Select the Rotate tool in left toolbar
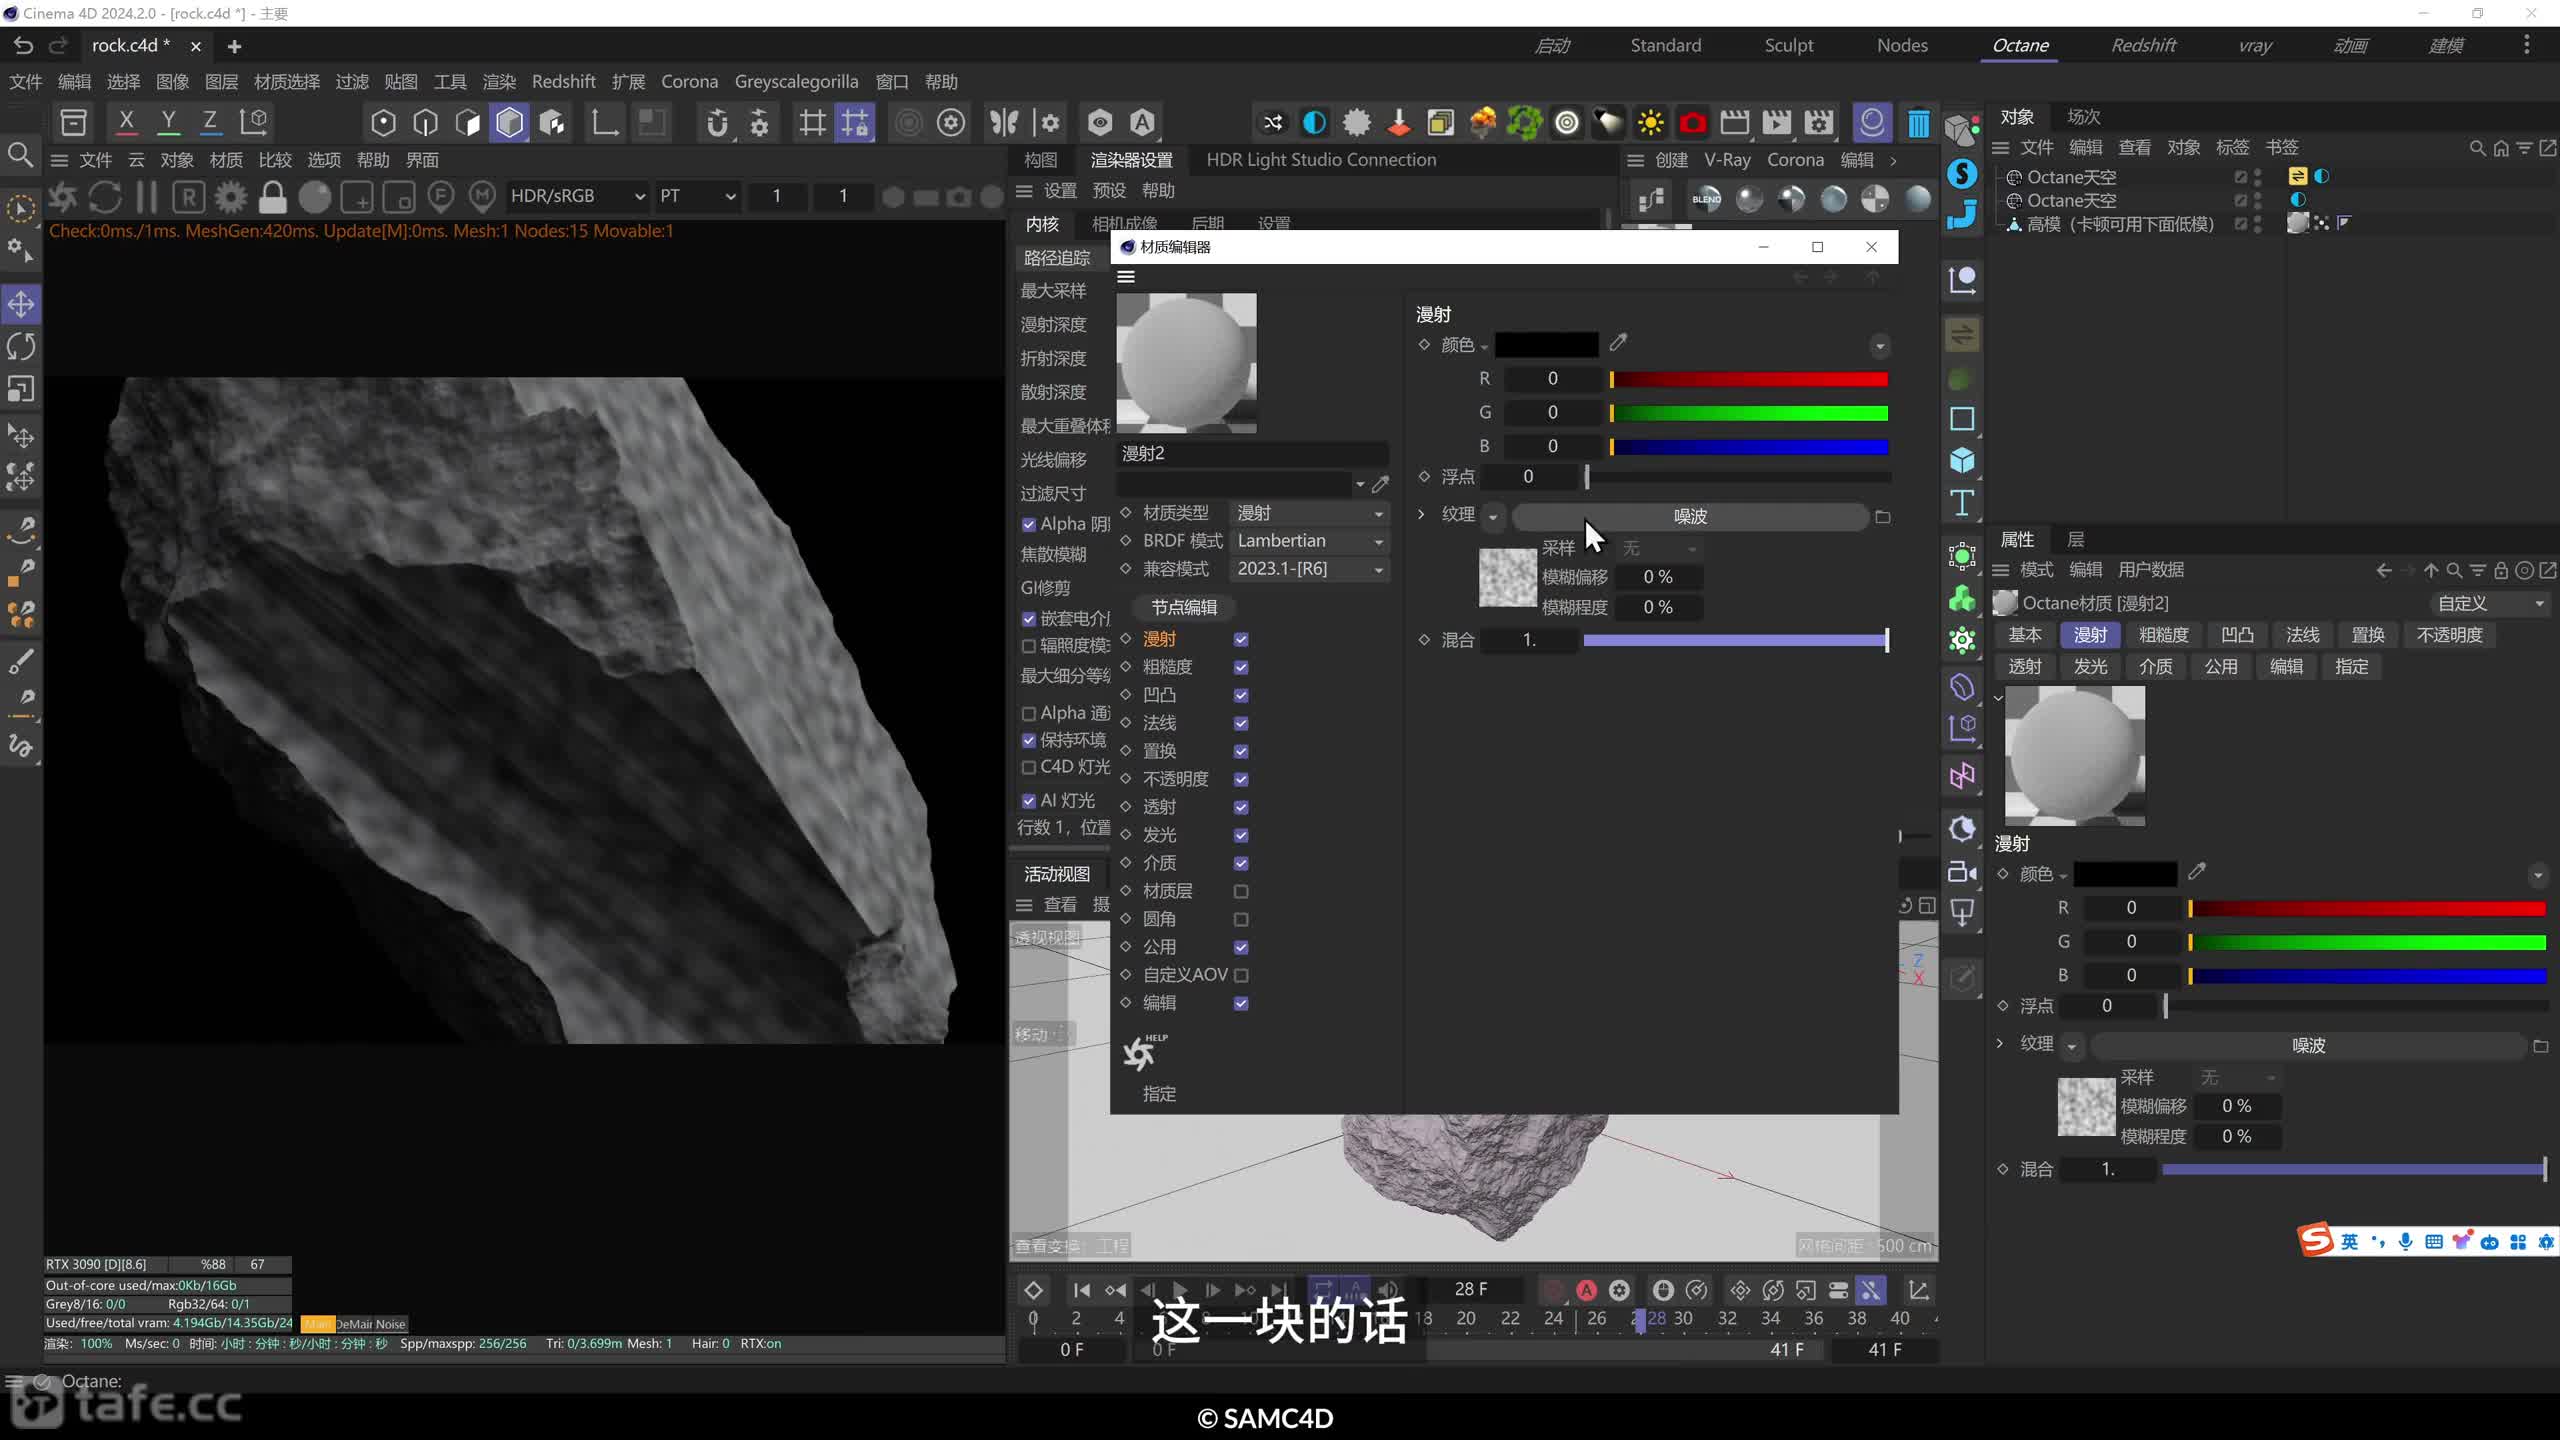 click(x=21, y=346)
